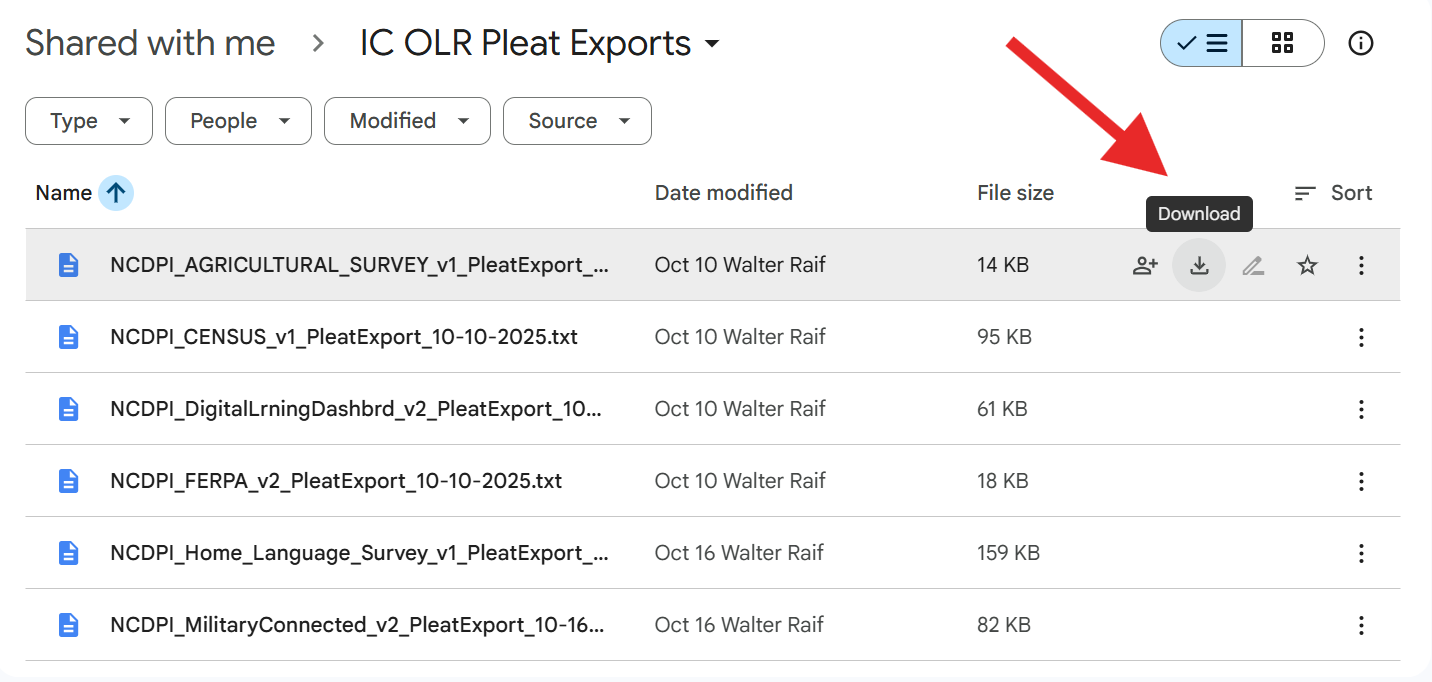1432x682 pixels.
Task: Open the IC OLR Pleat Exports folder menu
Action: (710, 44)
